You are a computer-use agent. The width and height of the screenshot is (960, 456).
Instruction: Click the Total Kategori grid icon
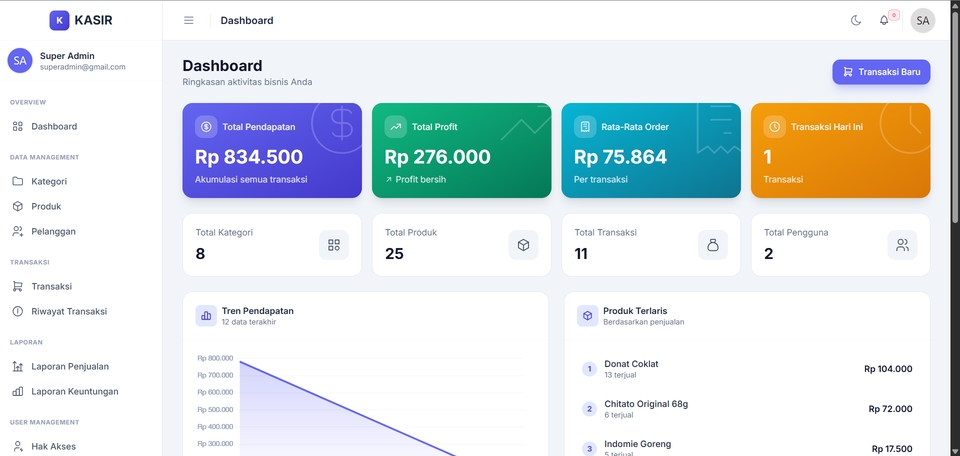334,245
